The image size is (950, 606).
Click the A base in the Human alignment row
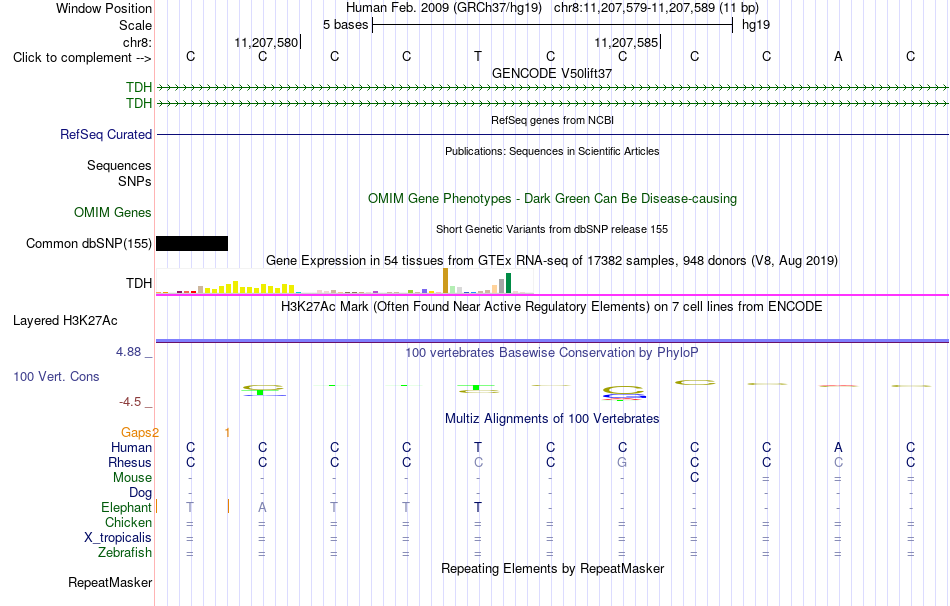pos(838,448)
